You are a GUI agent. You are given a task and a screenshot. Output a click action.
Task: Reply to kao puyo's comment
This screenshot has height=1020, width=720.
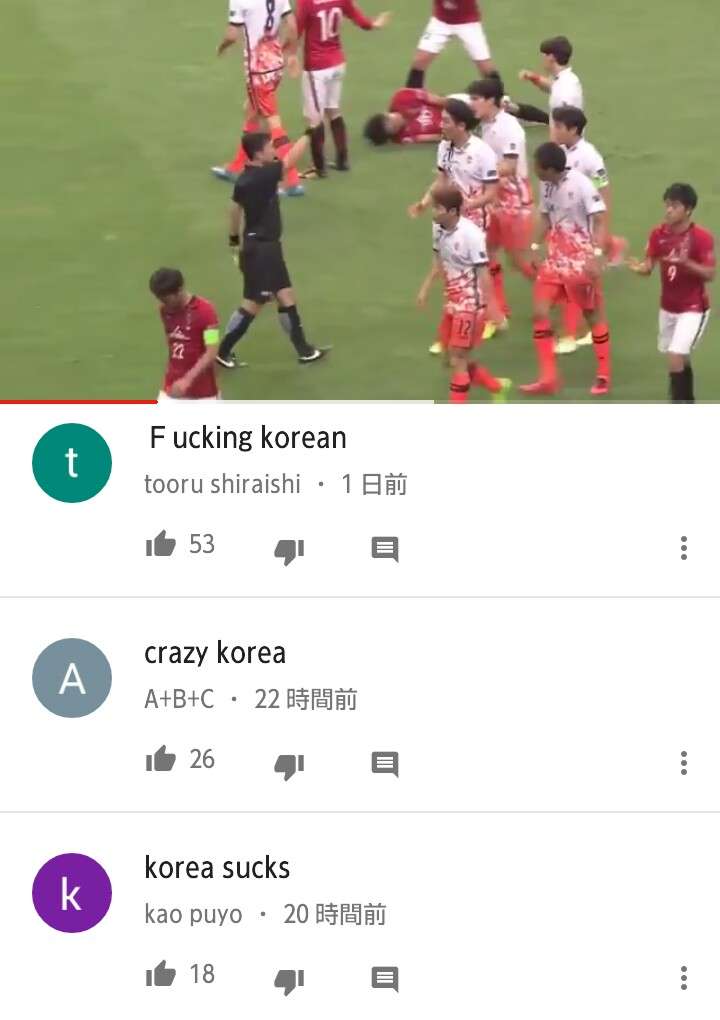(x=385, y=978)
